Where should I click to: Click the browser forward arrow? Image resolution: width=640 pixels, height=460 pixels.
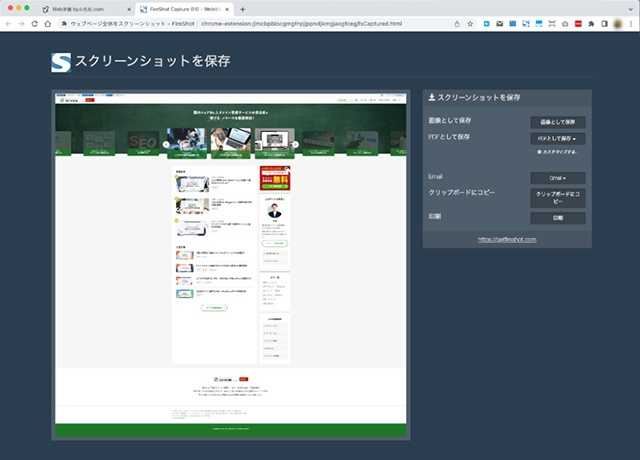[x=22, y=24]
